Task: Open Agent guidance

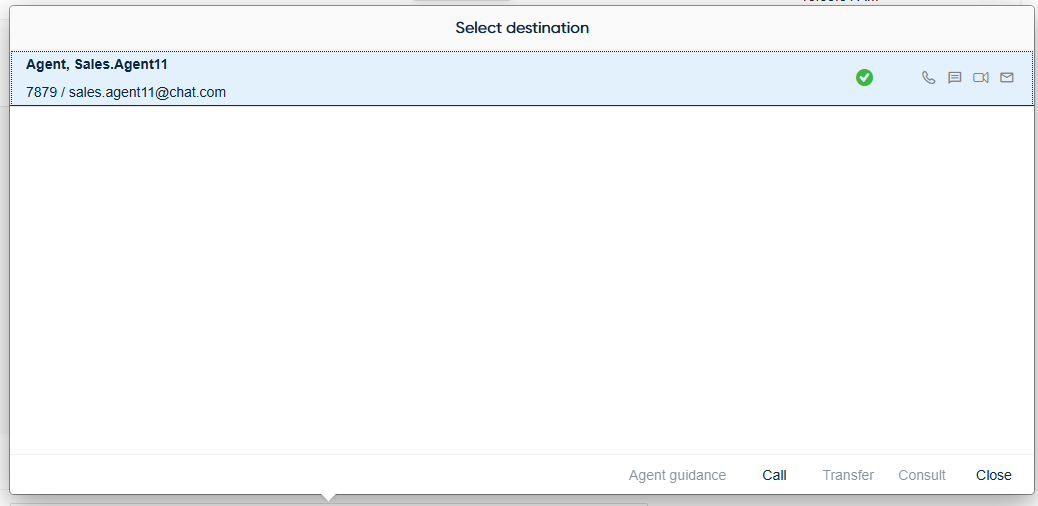Action: [x=677, y=475]
